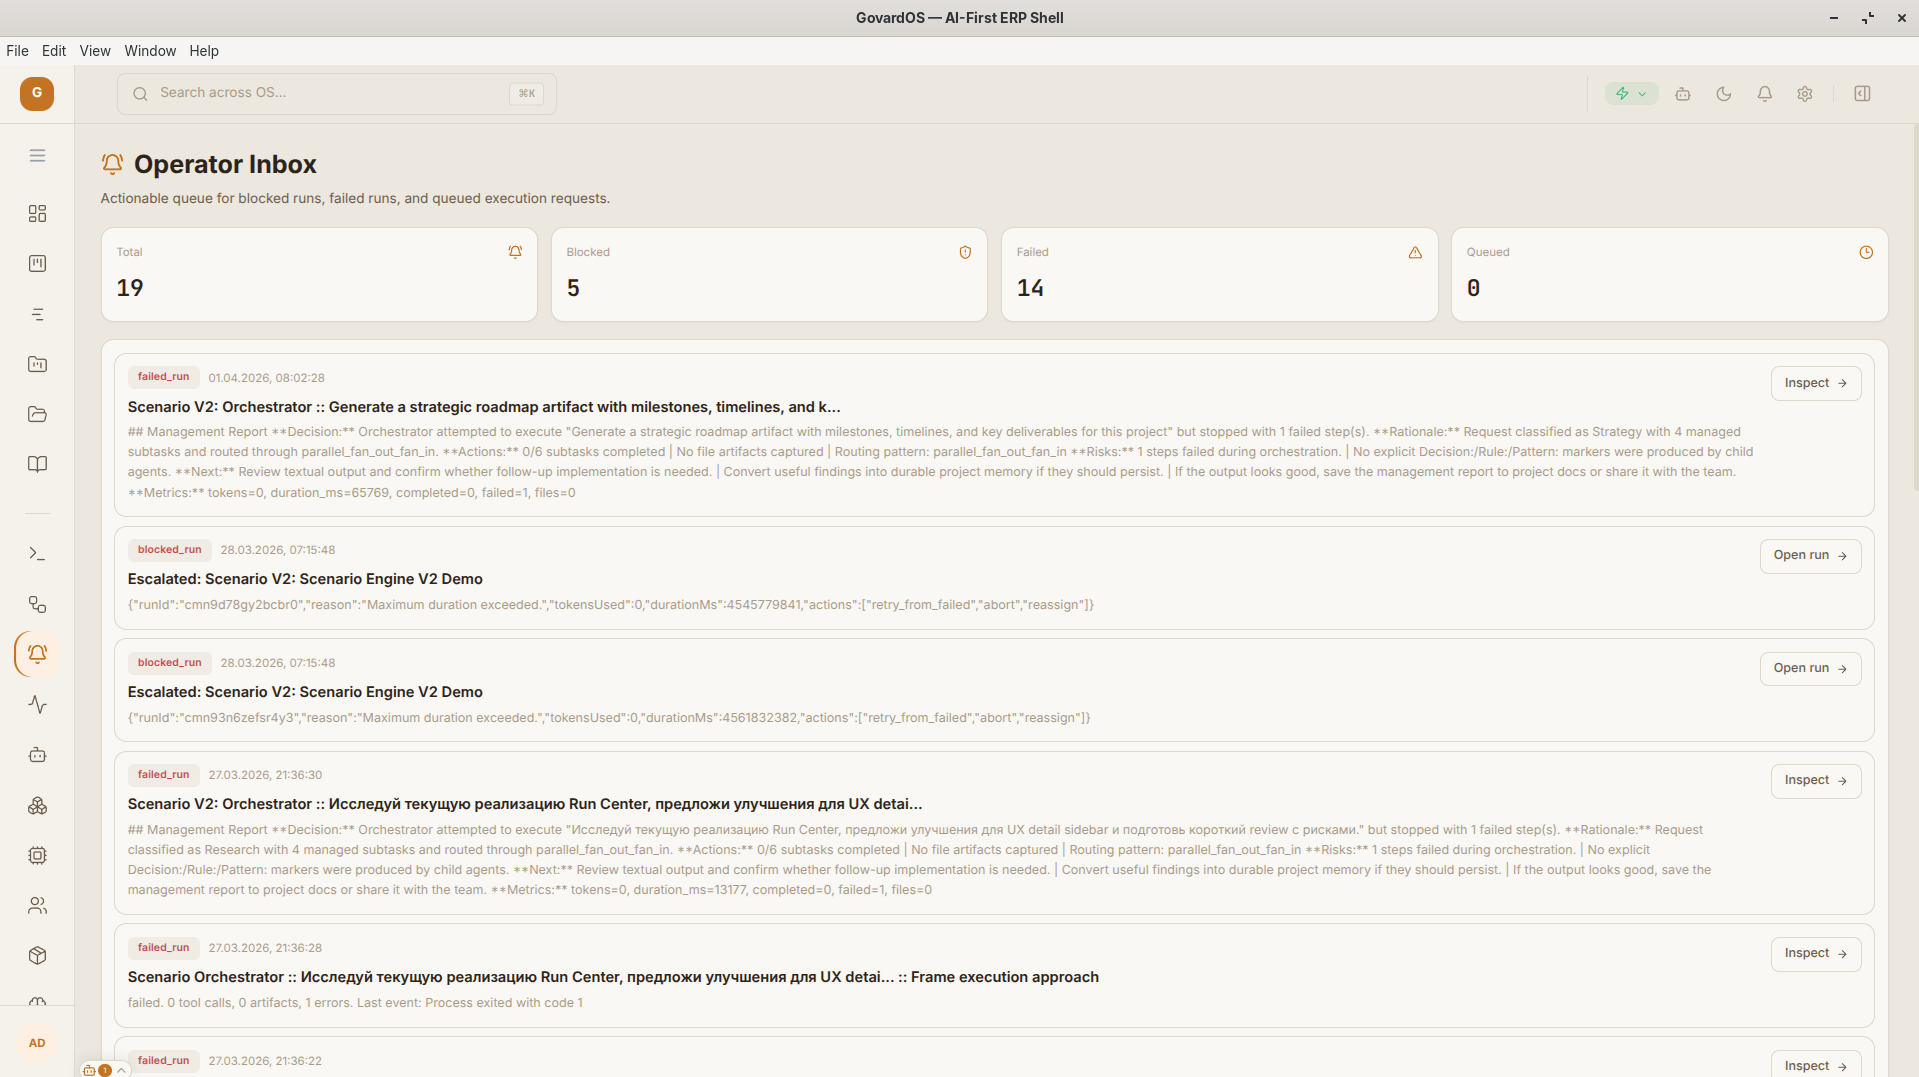This screenshot has width=1919, height=1077.
Task: Open the View menu
Action: 95,51
